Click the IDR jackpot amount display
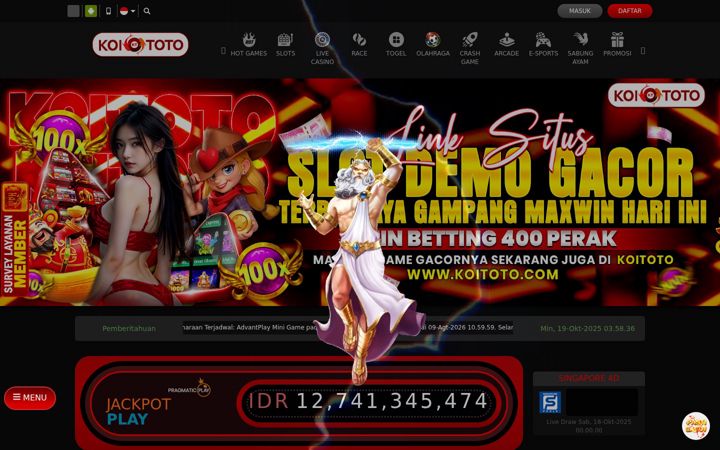This screenshot has height=450, width=720. pos(367,401)
